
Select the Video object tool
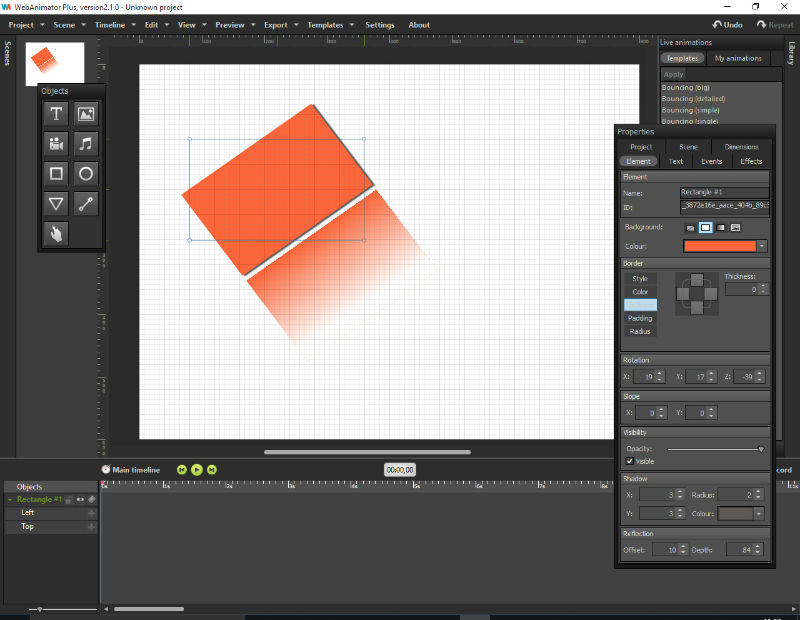pos(56,144)
